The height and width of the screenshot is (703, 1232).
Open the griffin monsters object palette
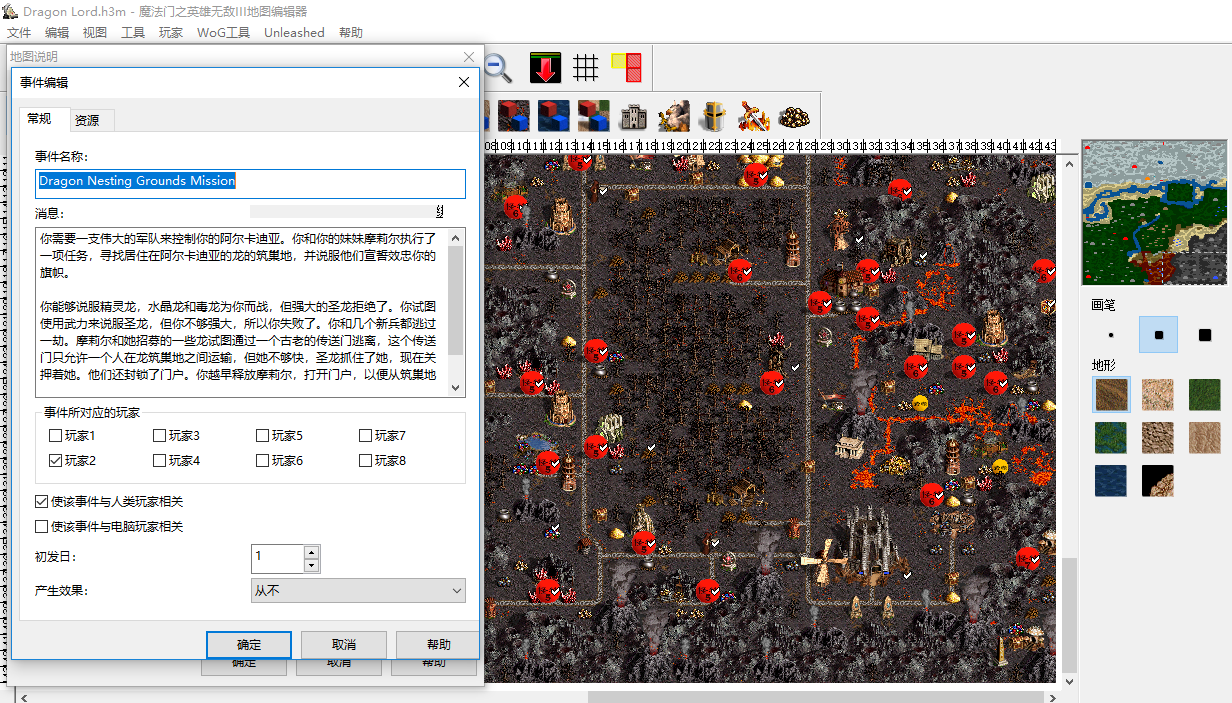(674, 116)
